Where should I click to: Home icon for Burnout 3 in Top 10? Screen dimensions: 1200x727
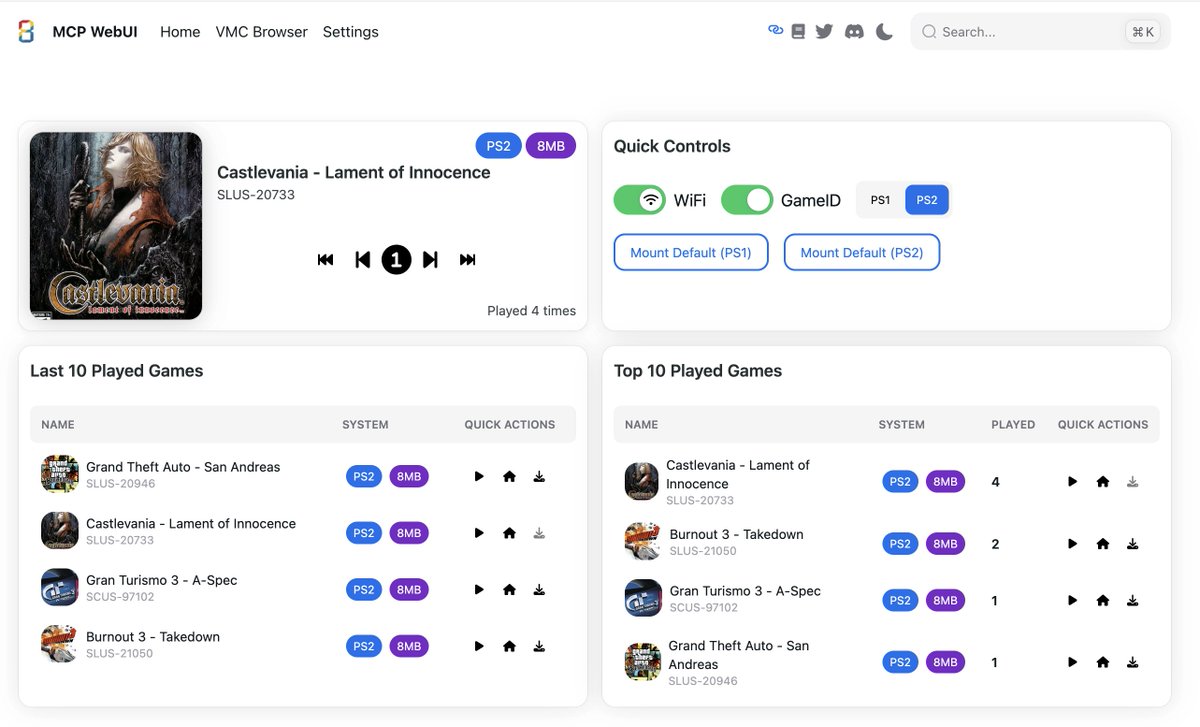click(x=1103, y=544)
